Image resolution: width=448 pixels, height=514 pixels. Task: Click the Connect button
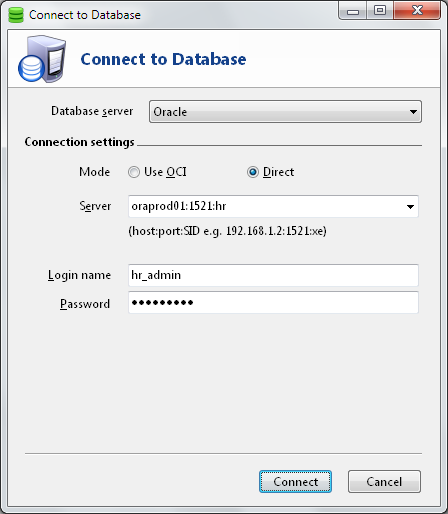pos(295,482)
